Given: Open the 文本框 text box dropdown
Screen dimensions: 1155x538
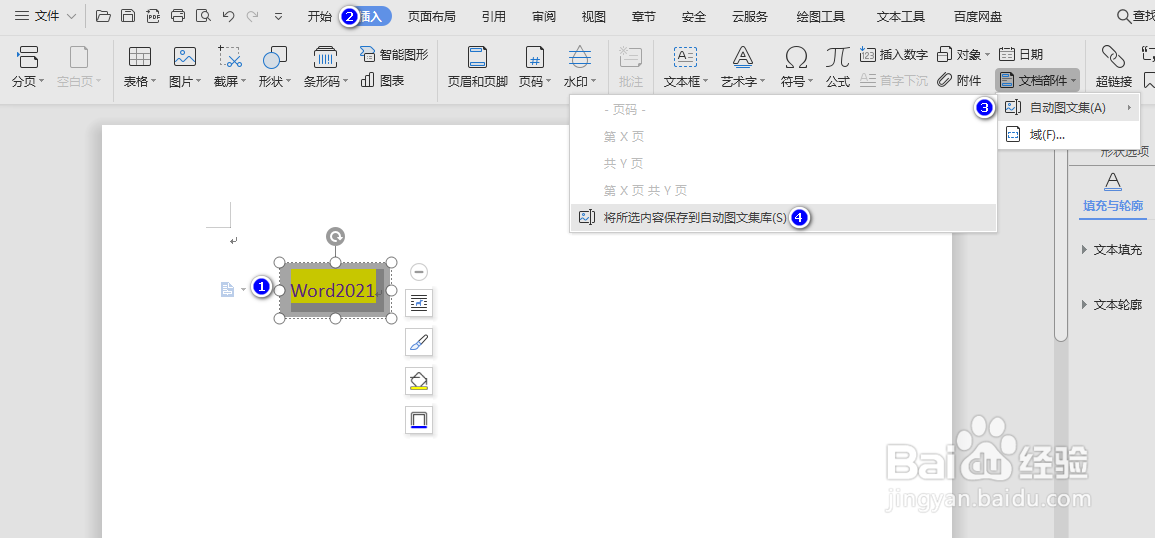Looking at the screenshot, I should (x=686, y=66).
